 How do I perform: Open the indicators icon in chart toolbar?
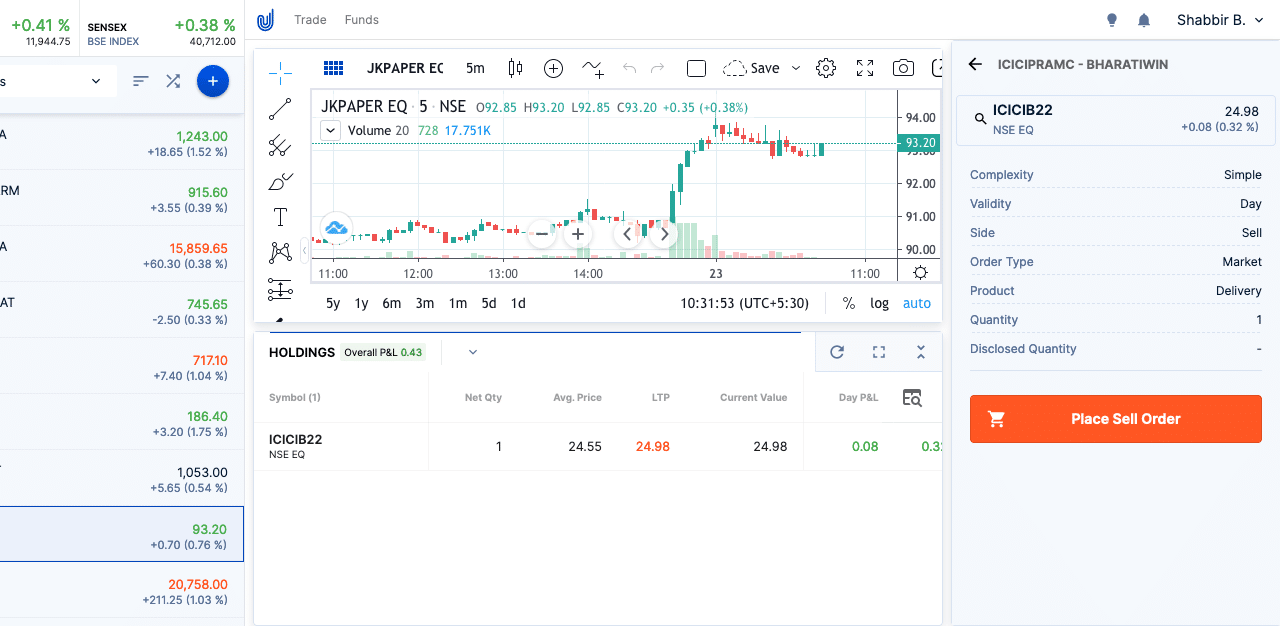[593, 68]
